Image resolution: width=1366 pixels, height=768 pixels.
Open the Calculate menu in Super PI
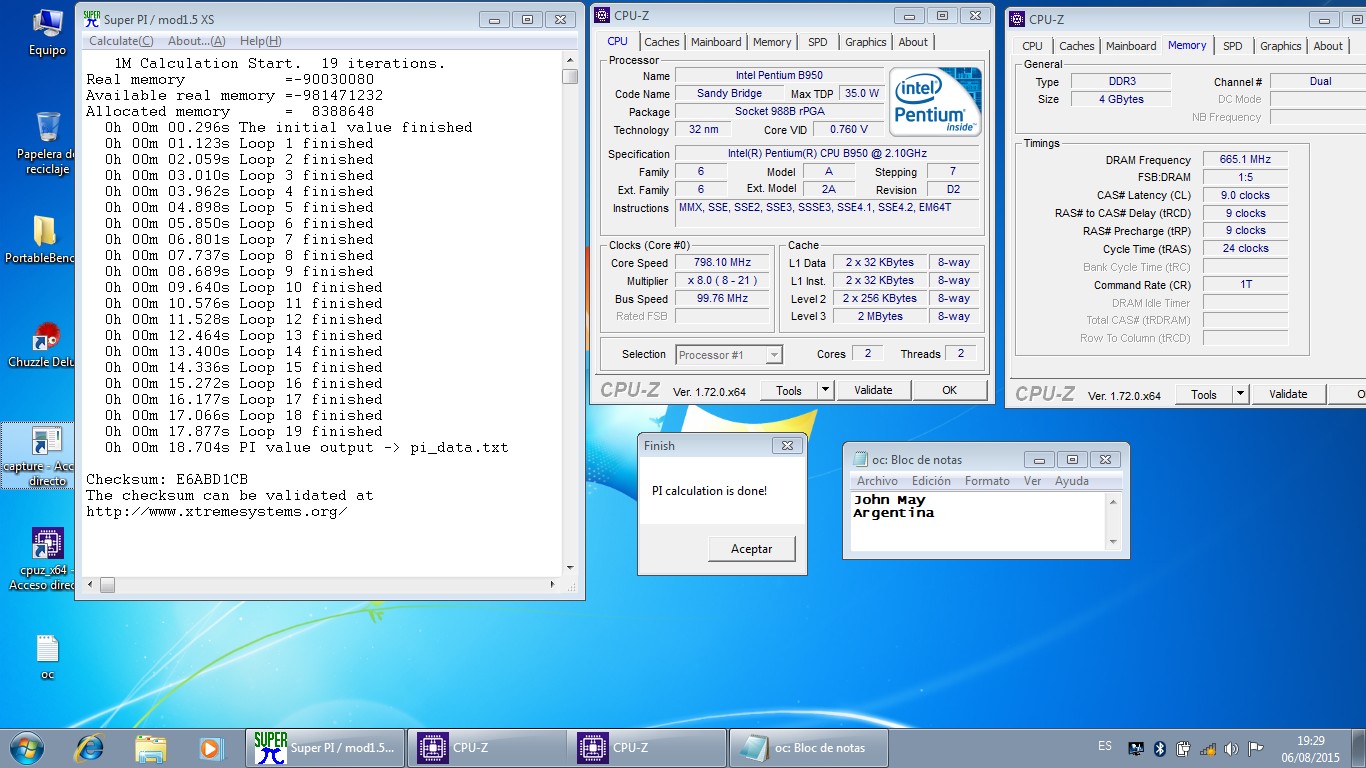[121, 41]
